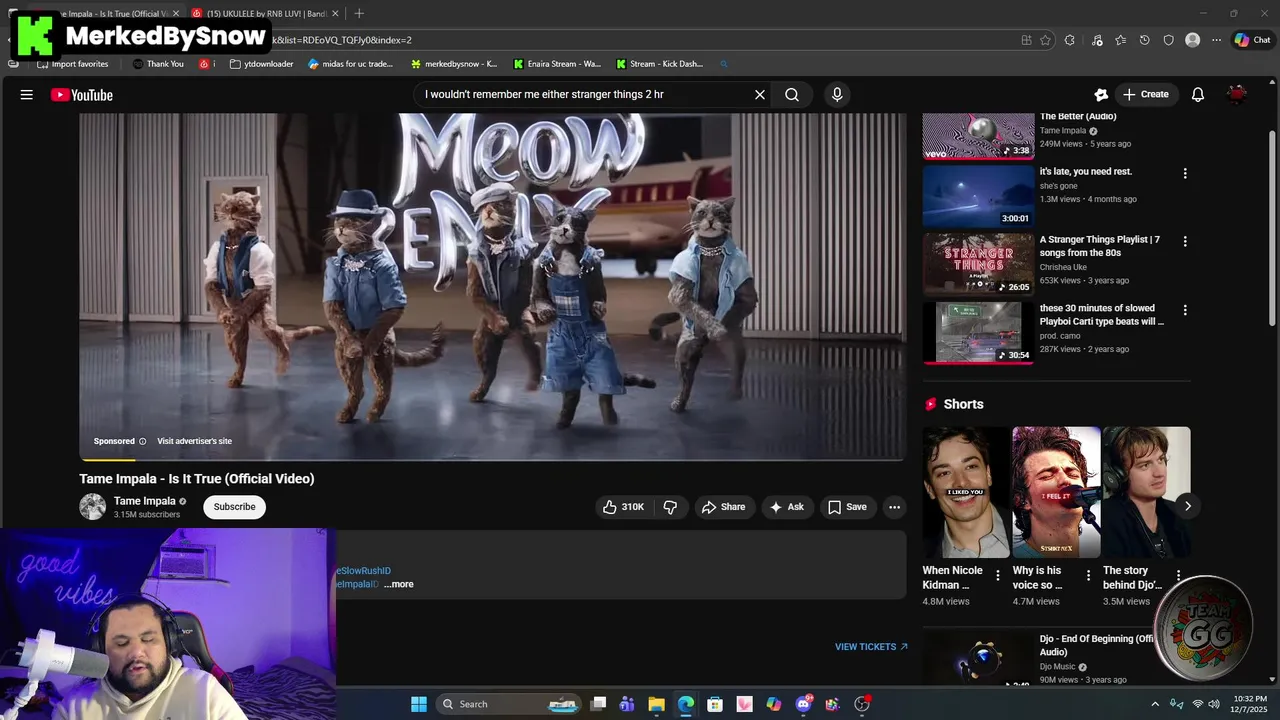Open Enaira Stream bookmark
The height and width of the screenshot is (720, 1280).
click(558, 64)
